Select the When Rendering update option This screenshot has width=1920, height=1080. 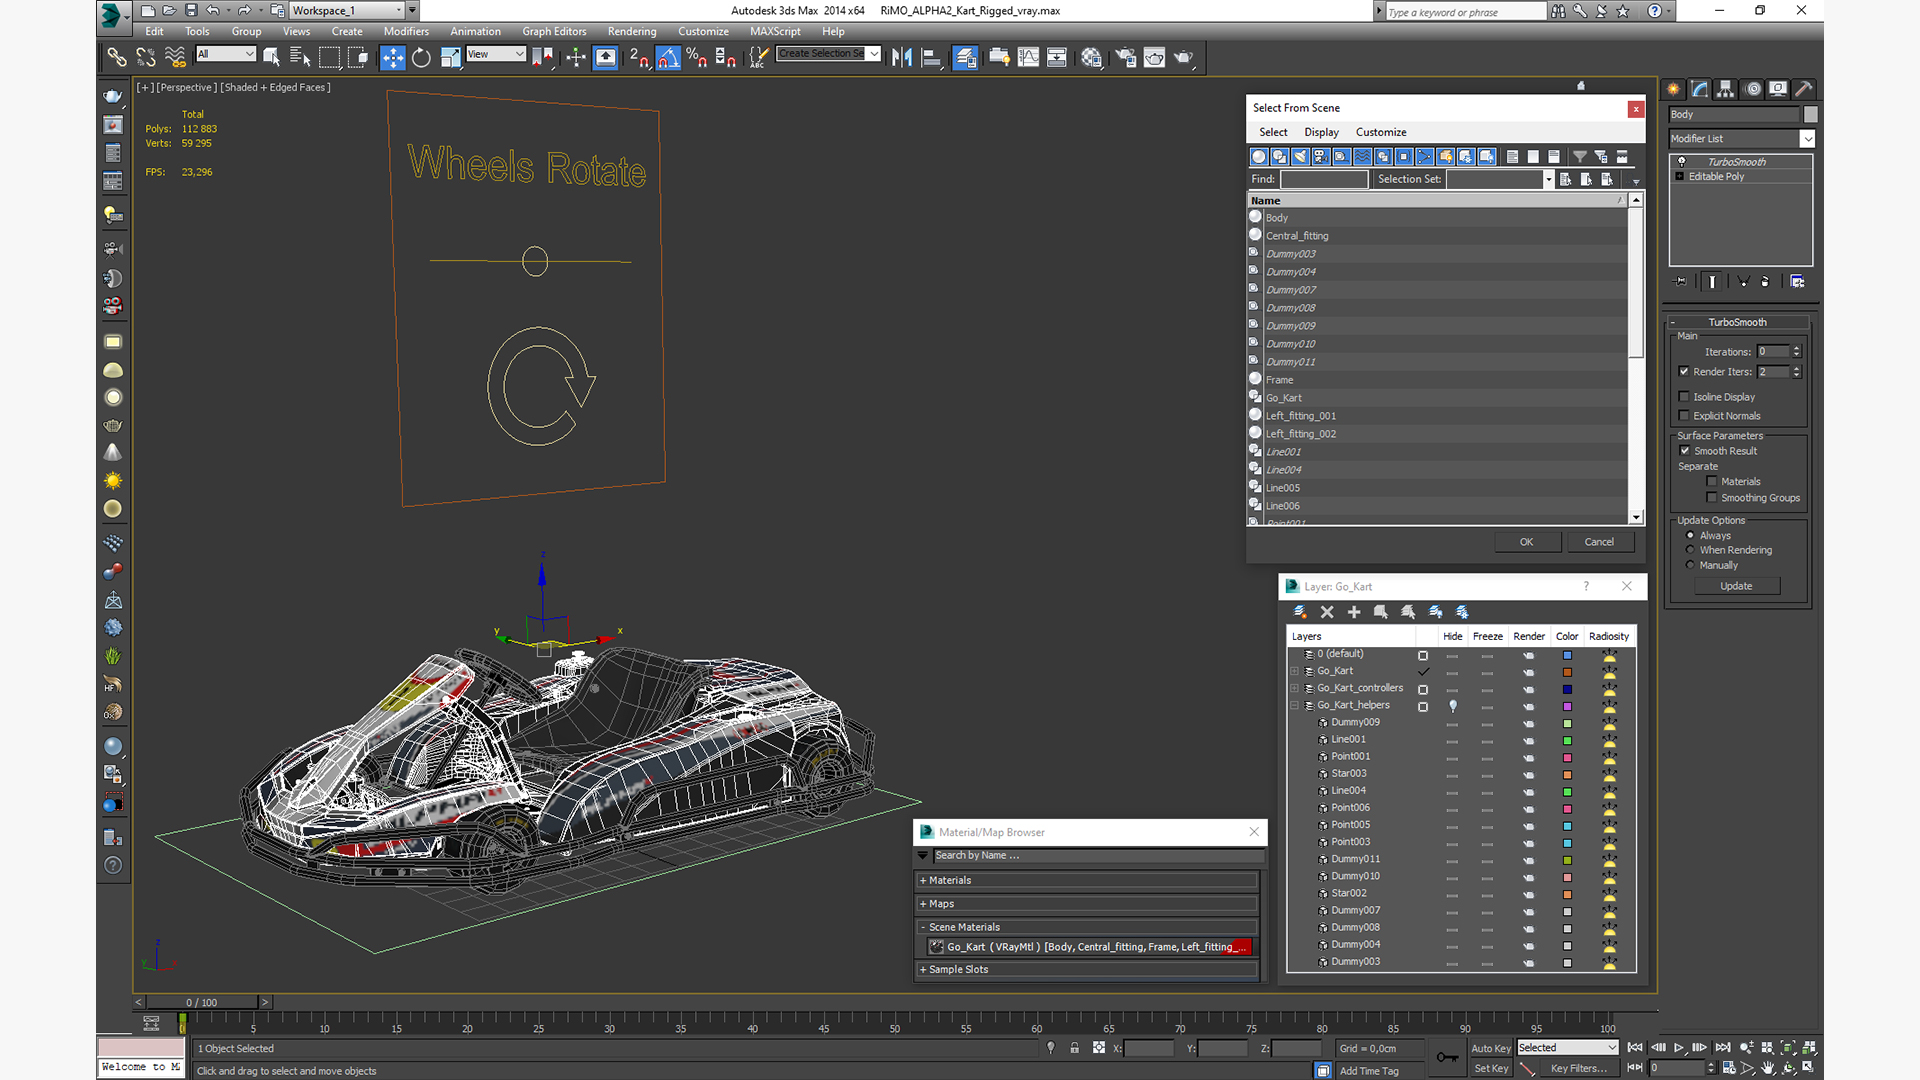(1691, 550)
